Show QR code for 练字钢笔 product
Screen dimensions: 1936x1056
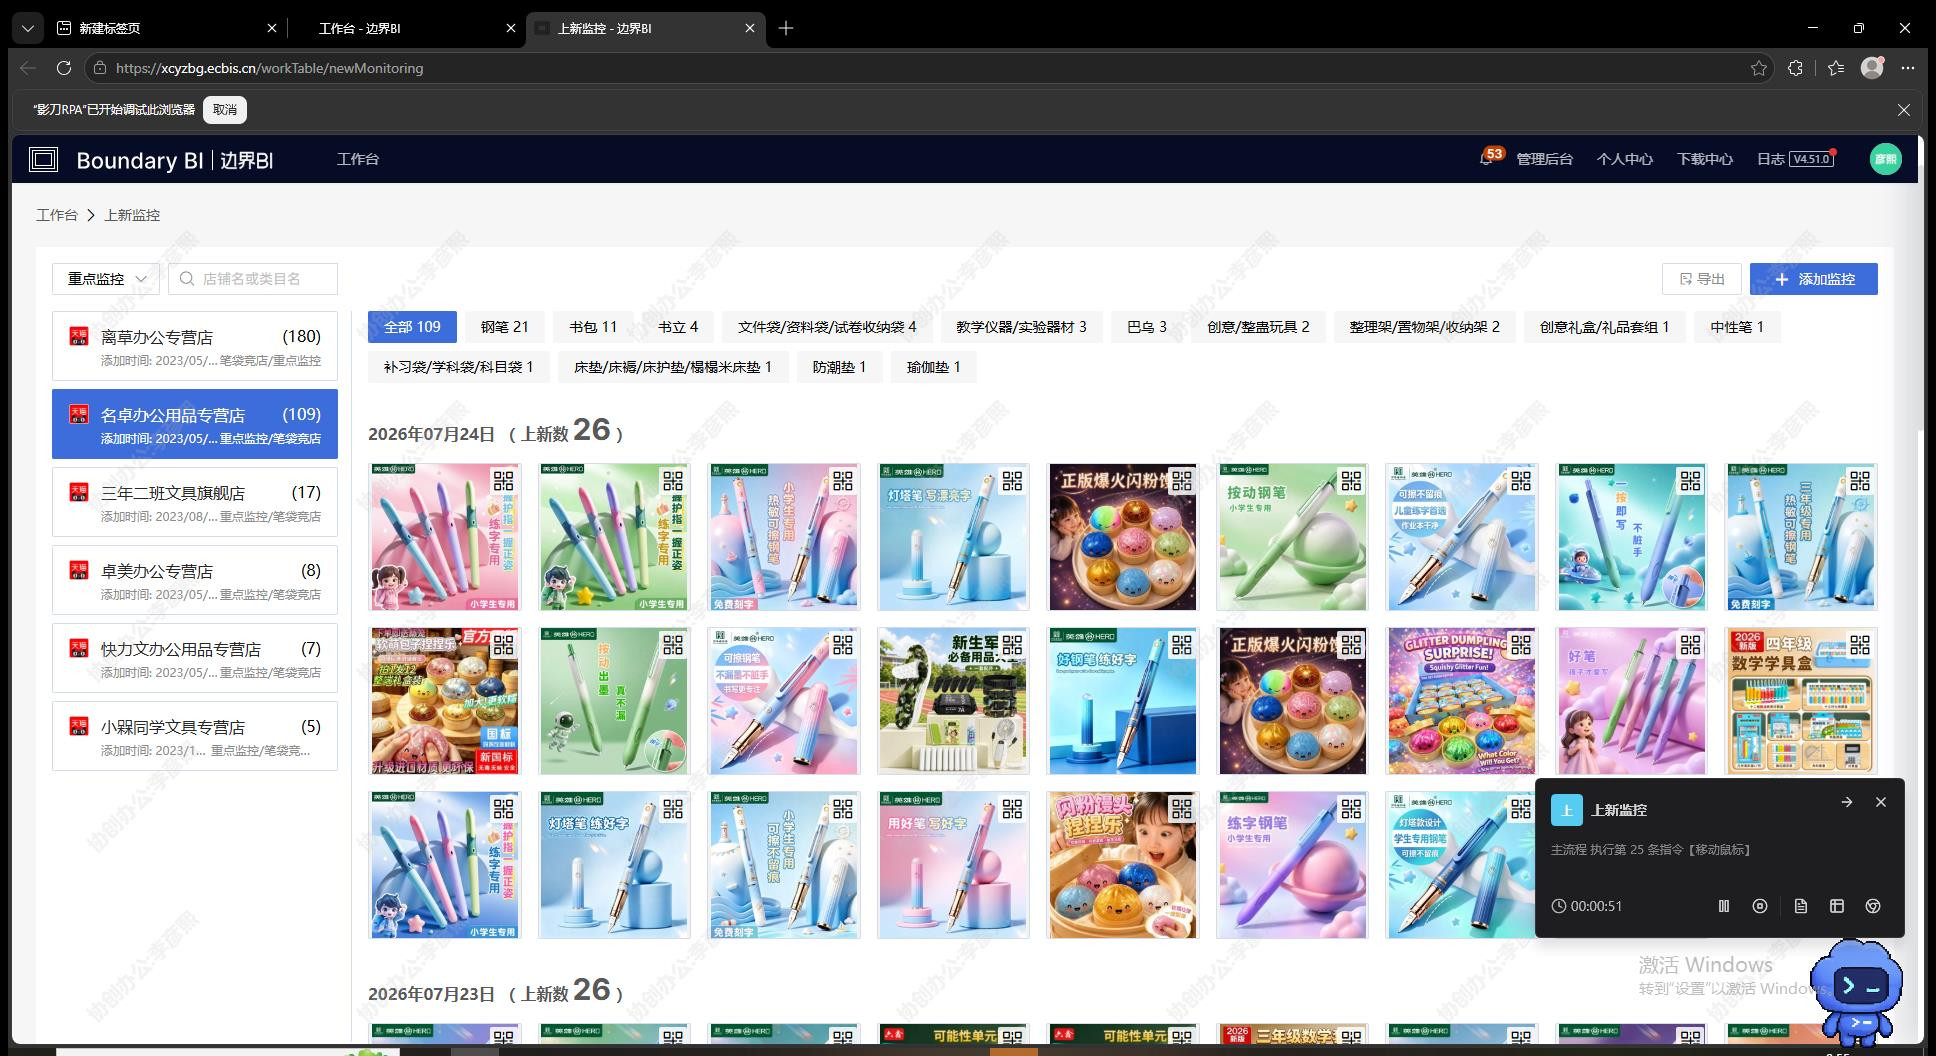(1351, 809)
